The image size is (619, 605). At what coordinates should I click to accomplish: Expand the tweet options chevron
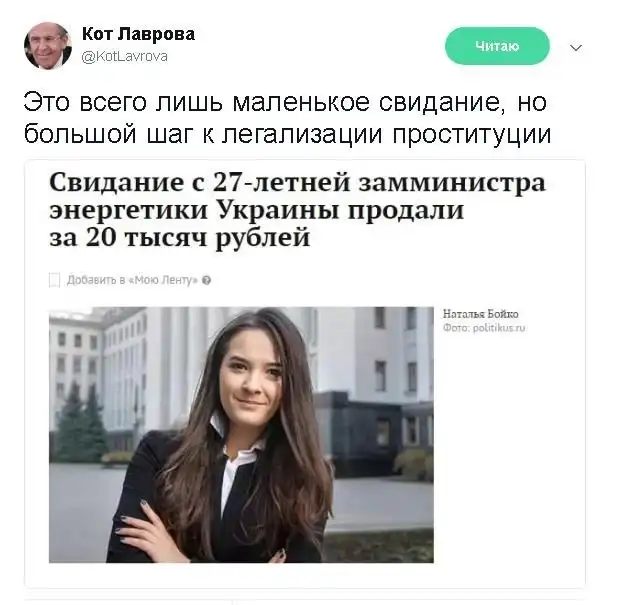click(576, 48)
